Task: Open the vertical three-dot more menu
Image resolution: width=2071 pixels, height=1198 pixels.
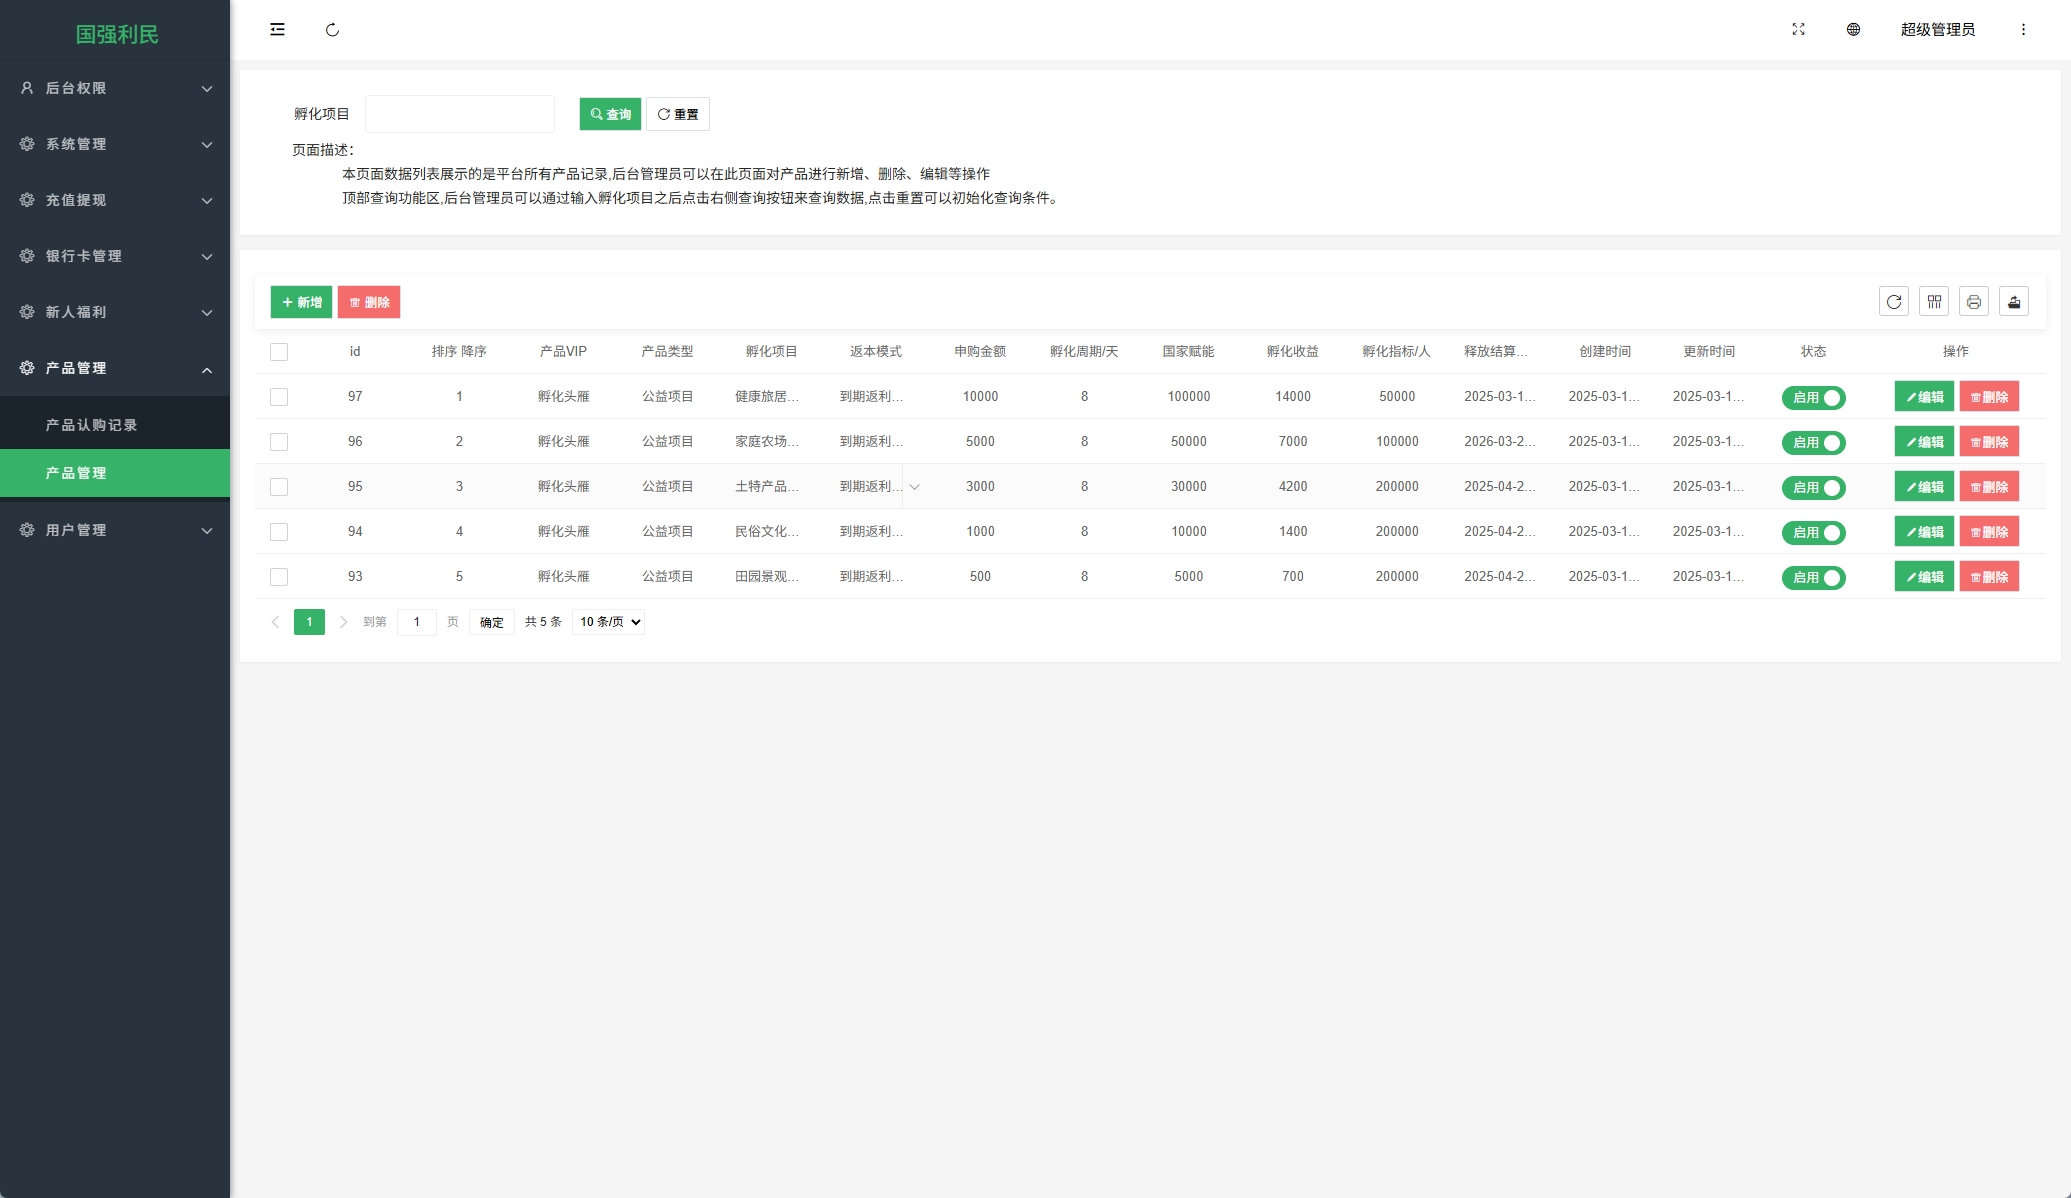Action: pos(2023,30)
